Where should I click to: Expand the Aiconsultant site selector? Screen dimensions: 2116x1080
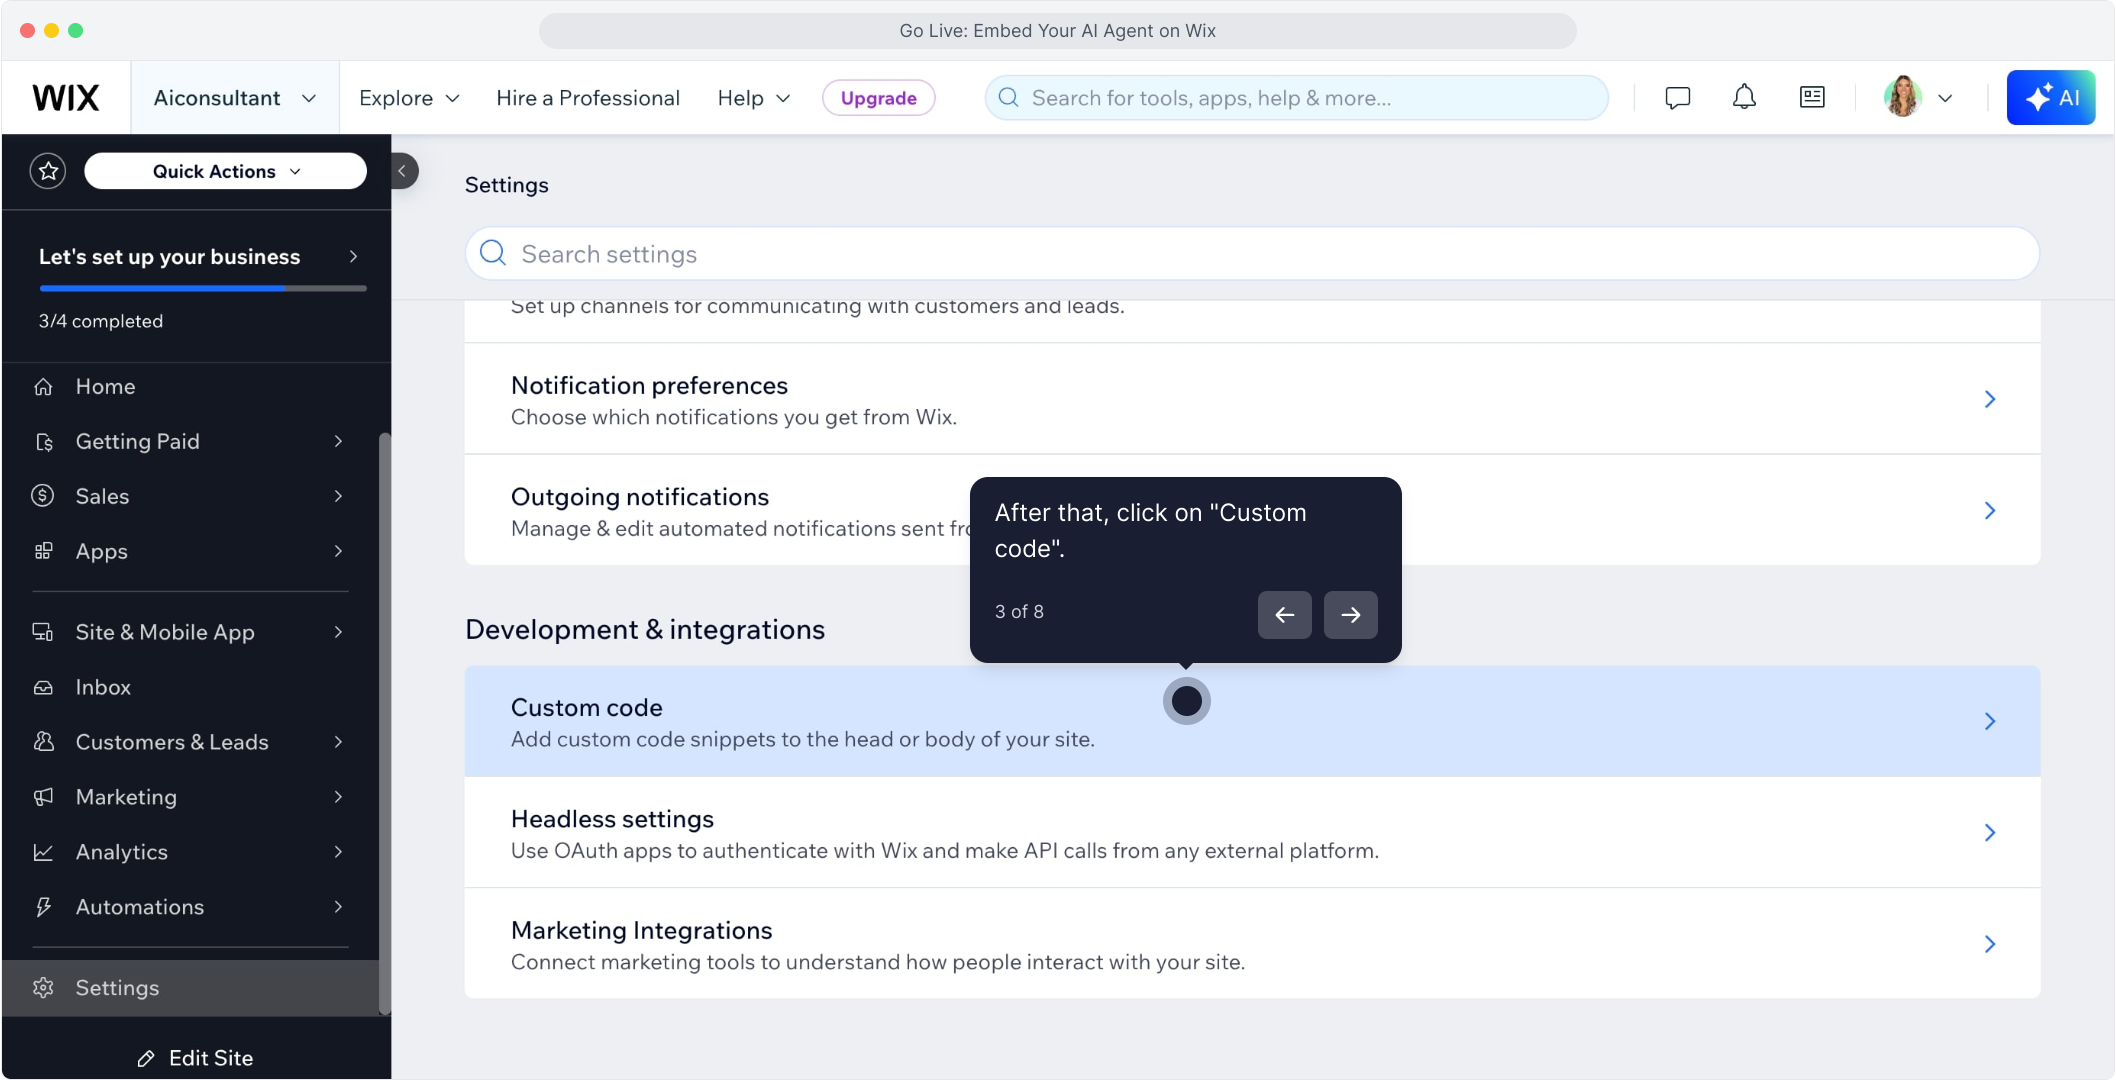pyautogui.click(x=235, y=98)
